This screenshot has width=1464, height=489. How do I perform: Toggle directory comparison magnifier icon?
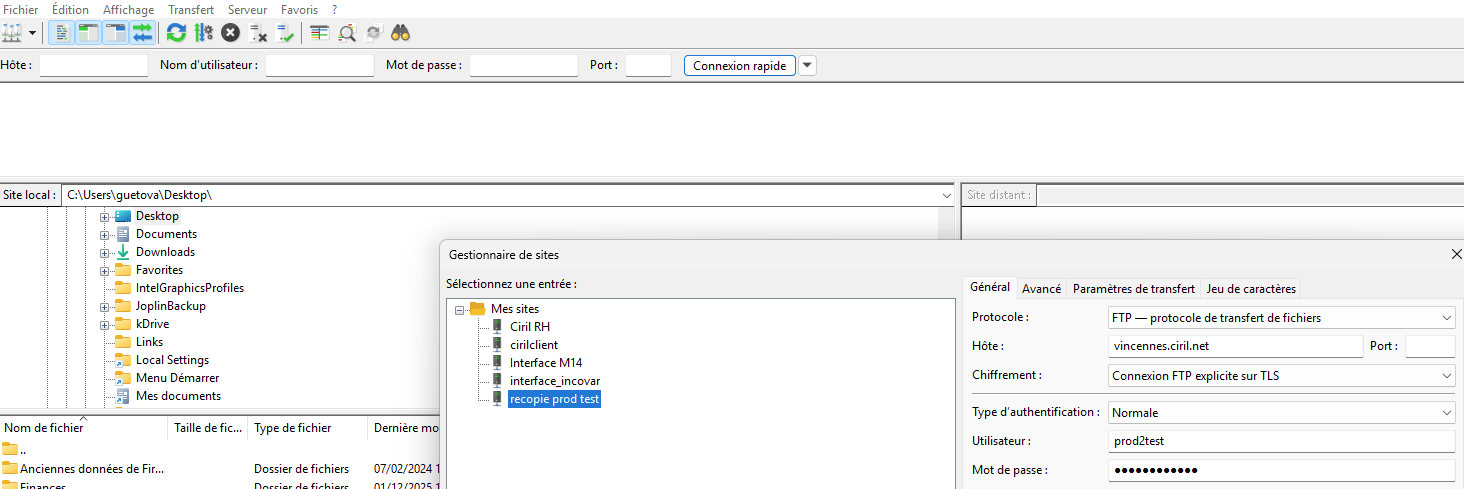click(347, 33)
